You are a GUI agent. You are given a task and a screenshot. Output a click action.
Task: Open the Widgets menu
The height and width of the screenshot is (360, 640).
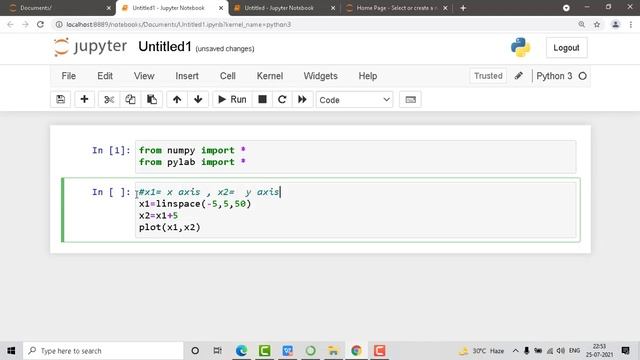[x=320, y=76]
